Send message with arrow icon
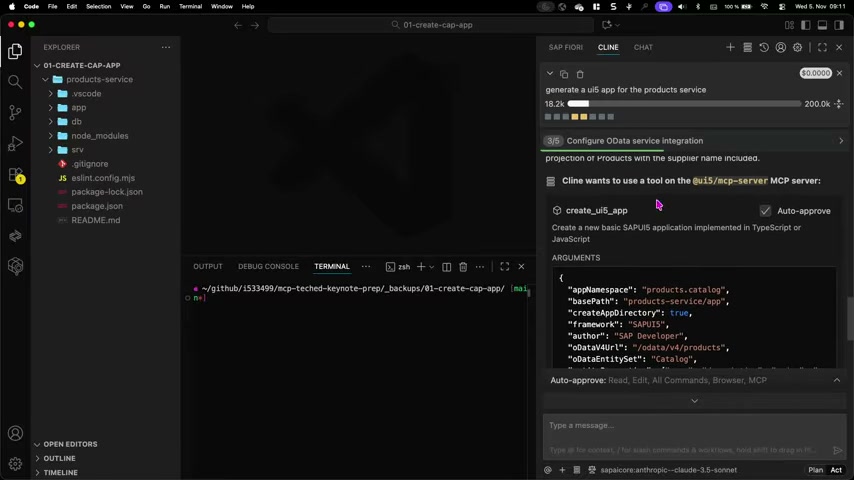 [838, 449]
